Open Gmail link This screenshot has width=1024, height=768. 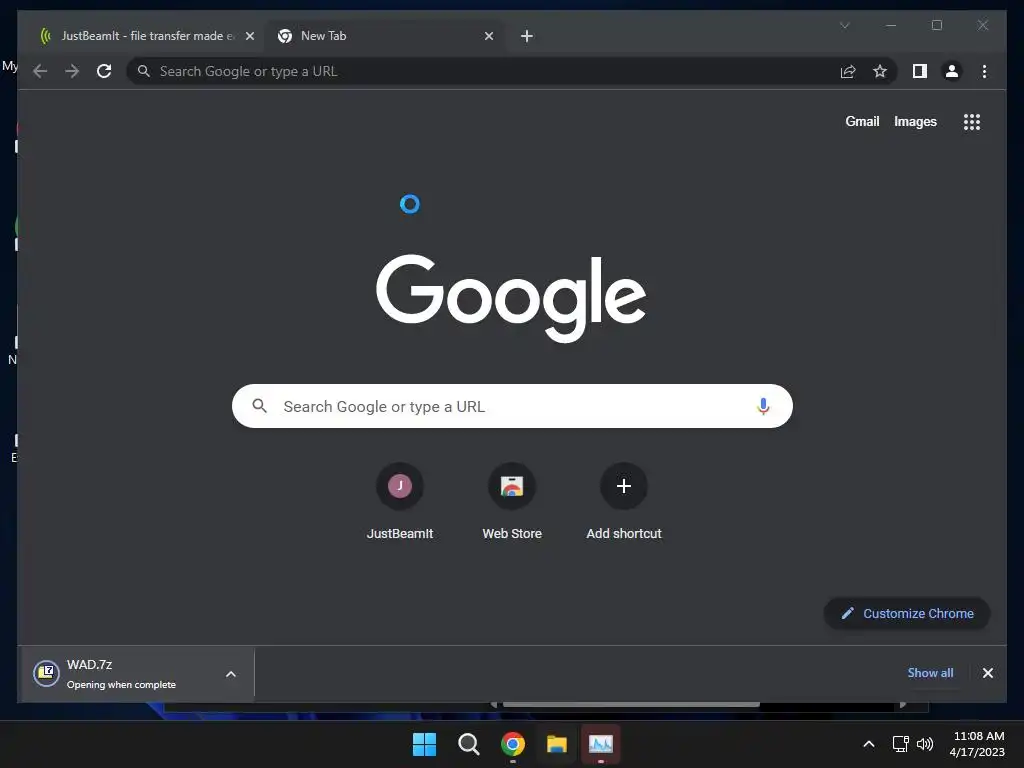[x=862, y=121]
